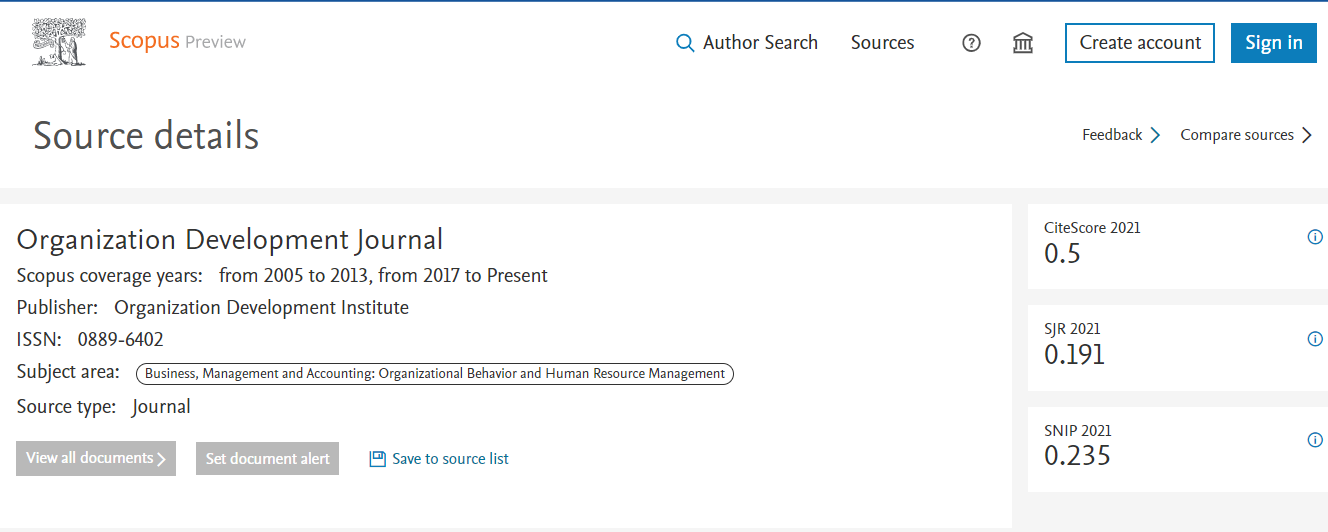
Task: Set a document alert
Action: point(267,458)
